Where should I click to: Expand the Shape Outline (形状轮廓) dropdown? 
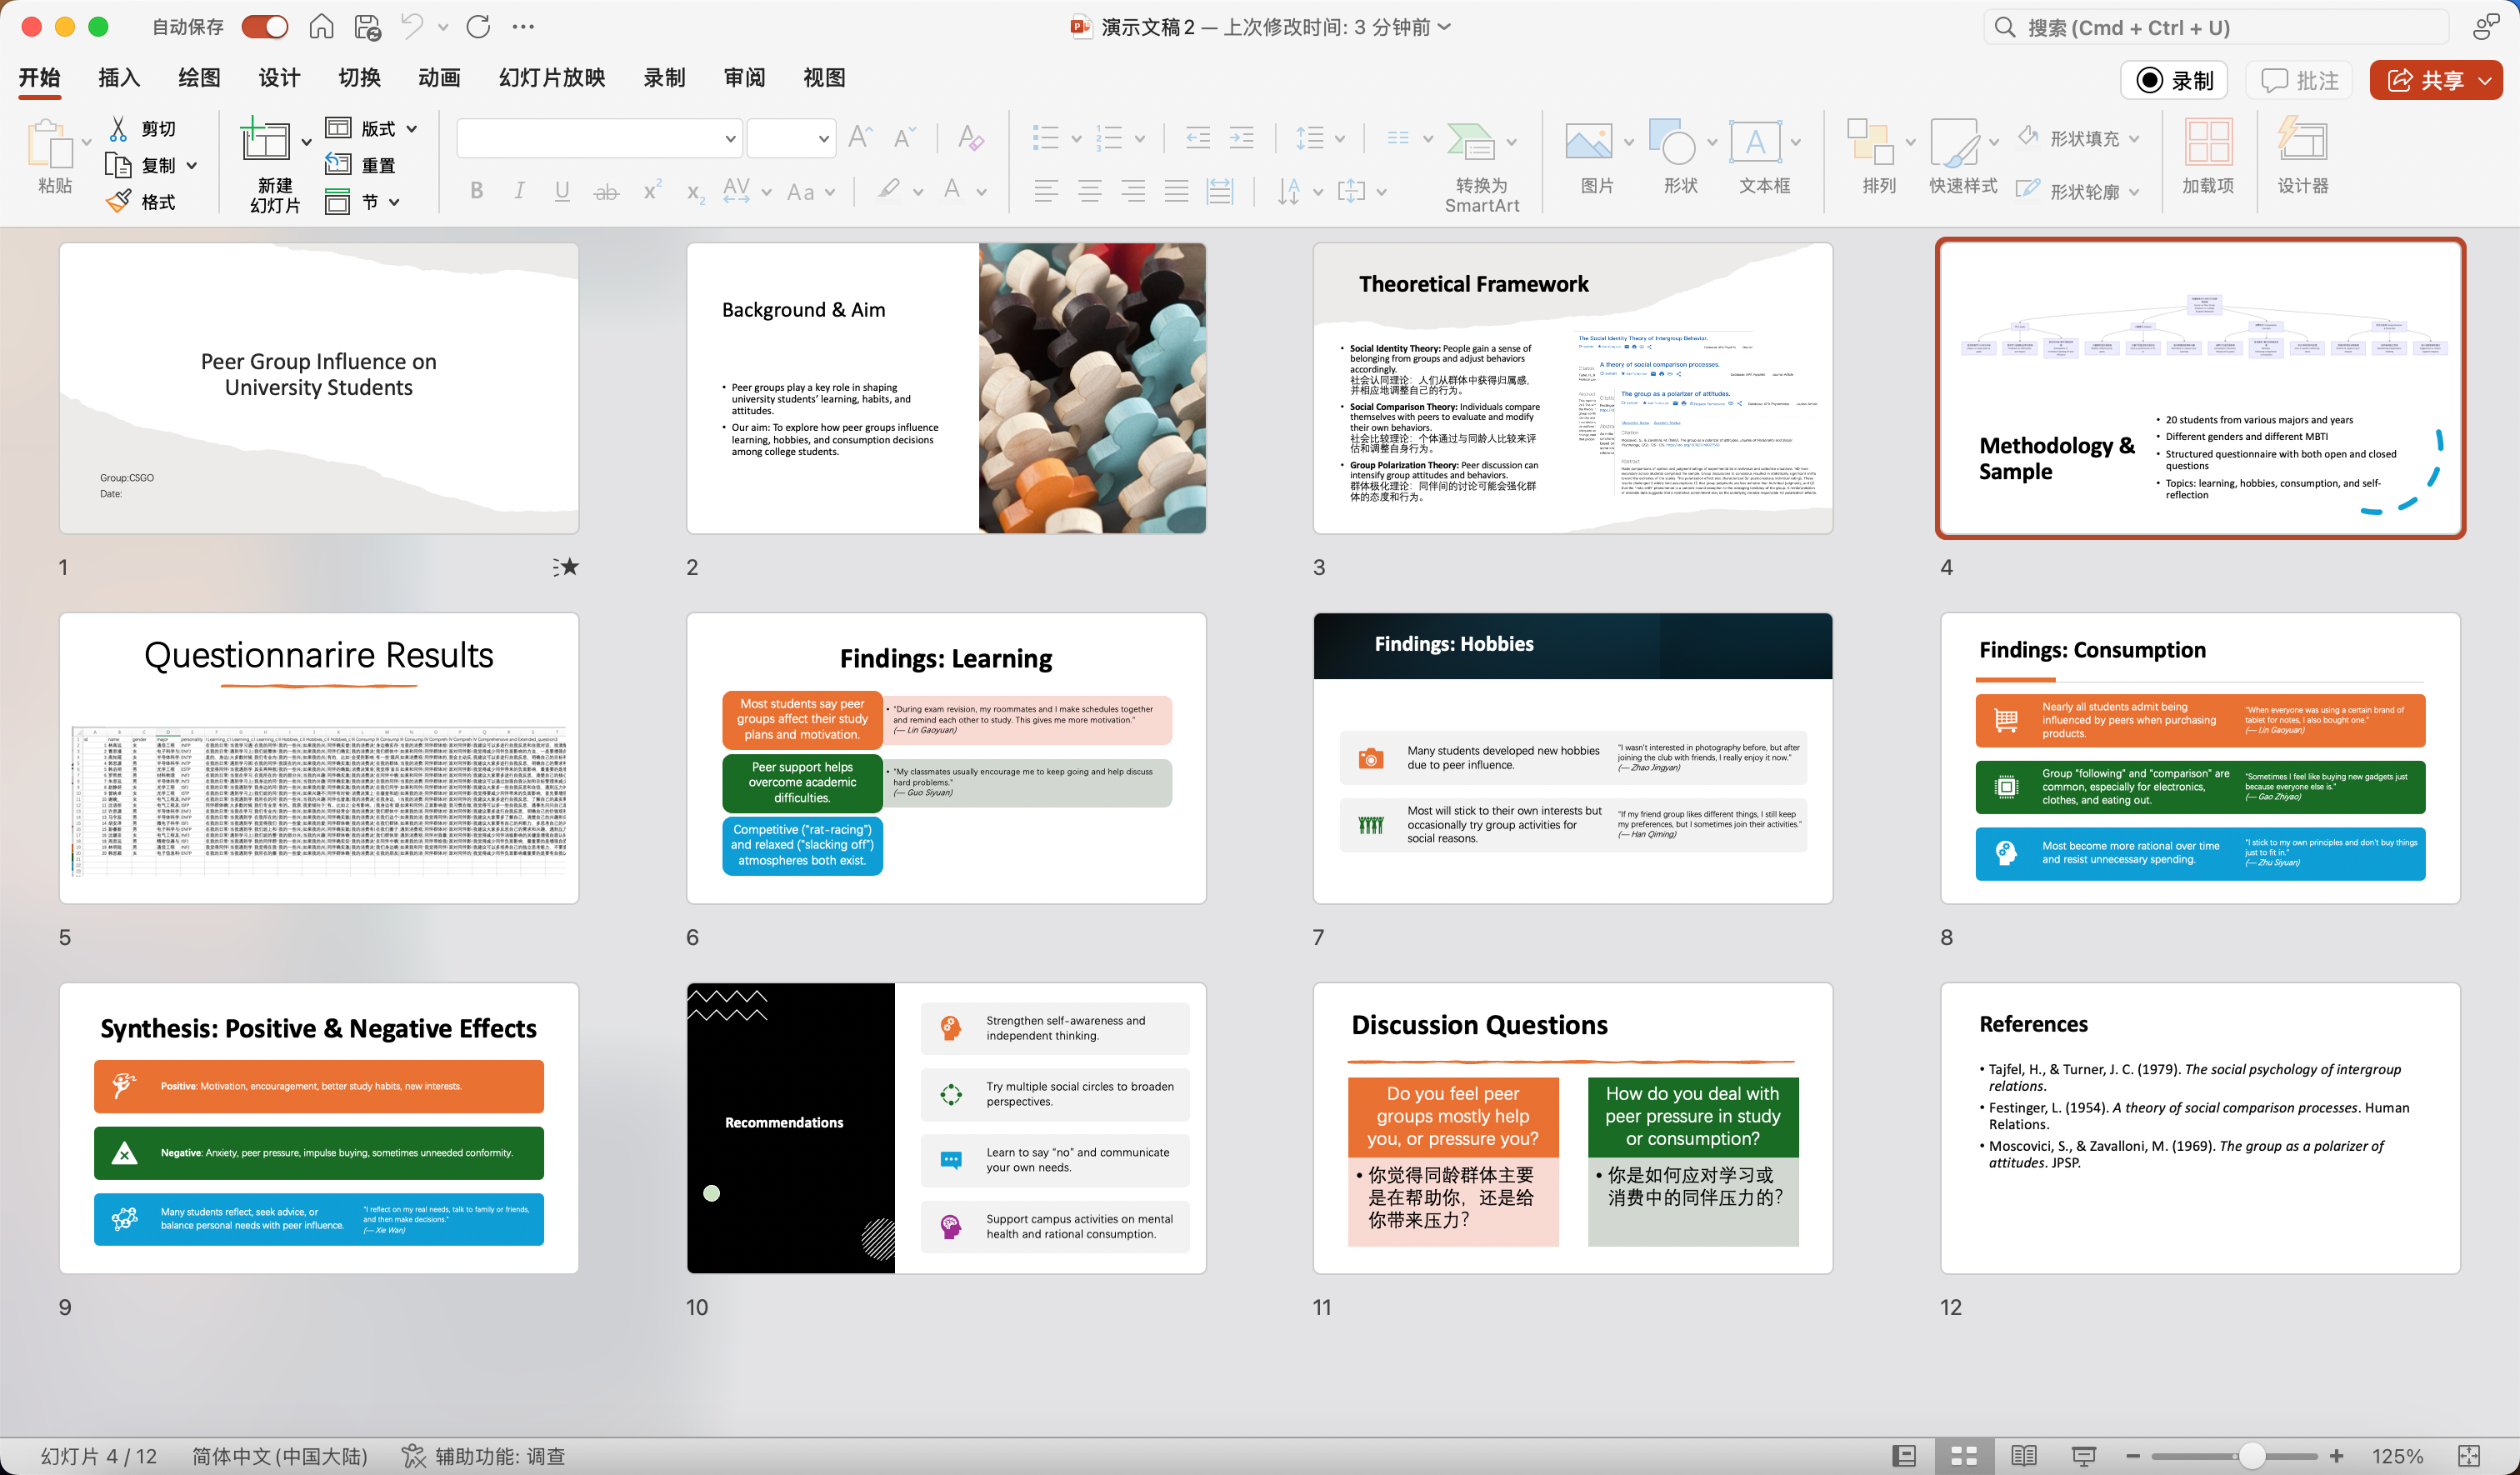(x=2133, y=191)
